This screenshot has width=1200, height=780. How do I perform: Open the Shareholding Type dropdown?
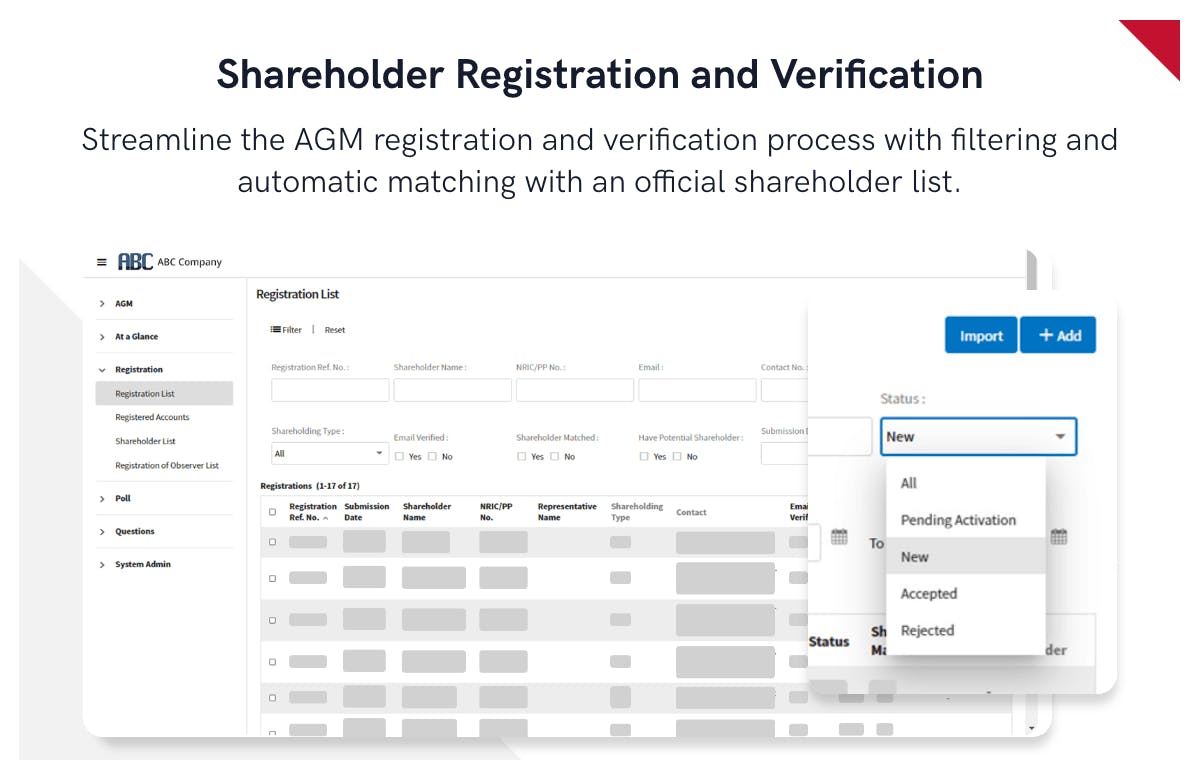click(x=329, y=454)
